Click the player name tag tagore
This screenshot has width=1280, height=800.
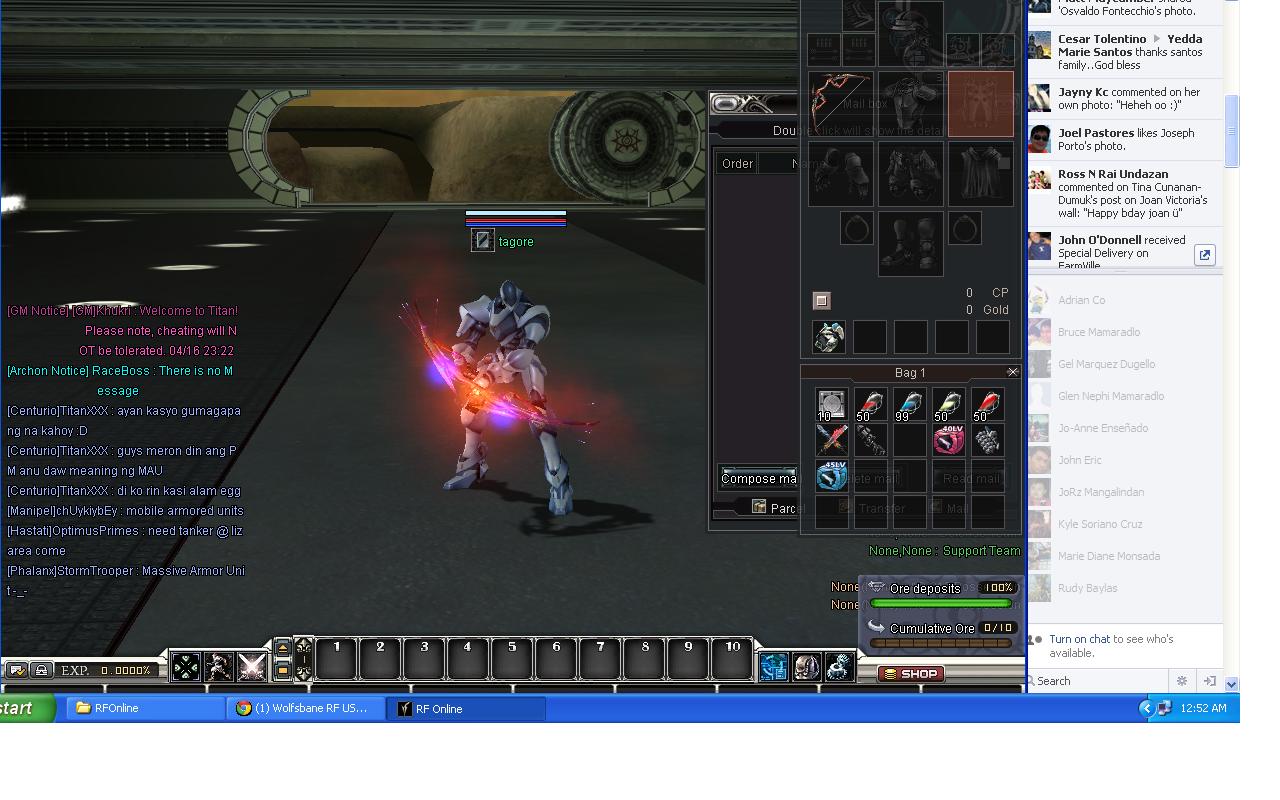(x=516, y=242)
